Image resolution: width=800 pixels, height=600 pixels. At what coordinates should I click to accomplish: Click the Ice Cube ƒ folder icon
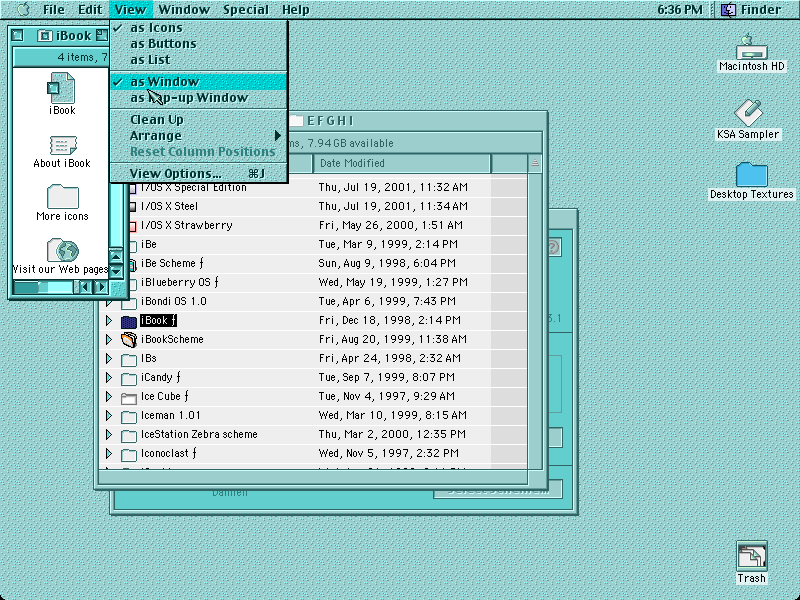129,397
